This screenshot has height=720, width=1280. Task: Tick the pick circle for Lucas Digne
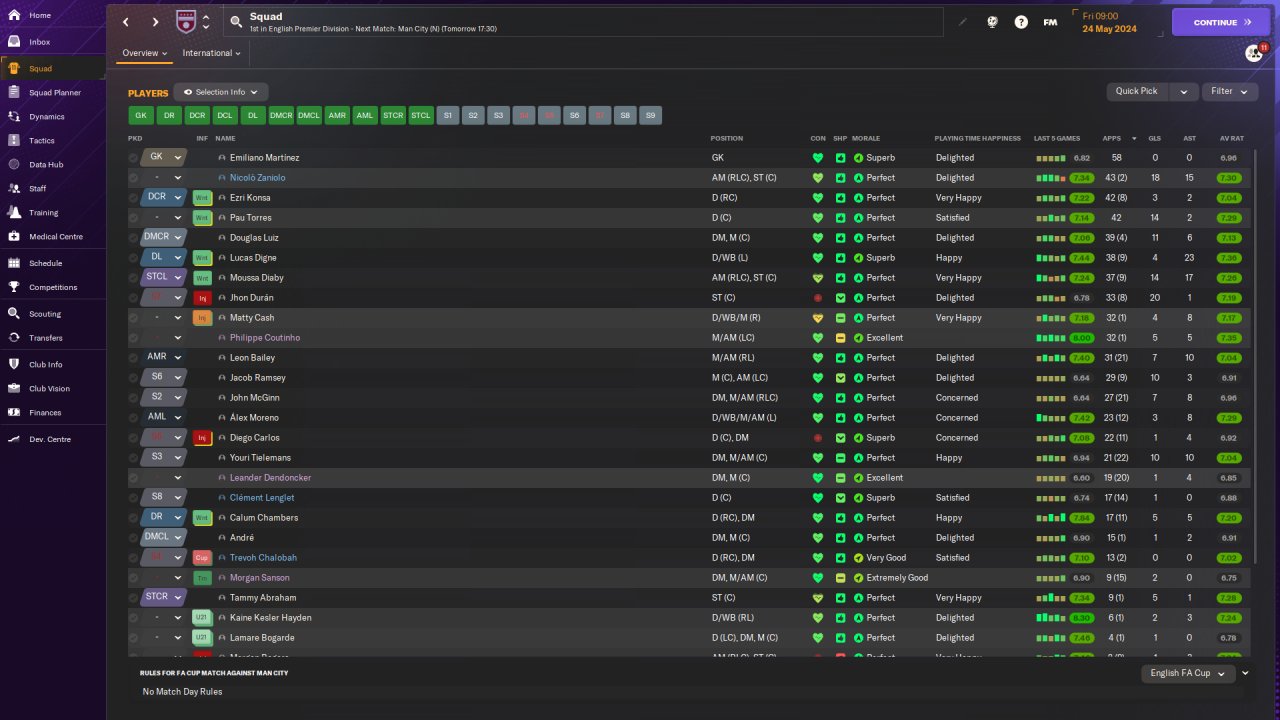click(x=133, y=258)
